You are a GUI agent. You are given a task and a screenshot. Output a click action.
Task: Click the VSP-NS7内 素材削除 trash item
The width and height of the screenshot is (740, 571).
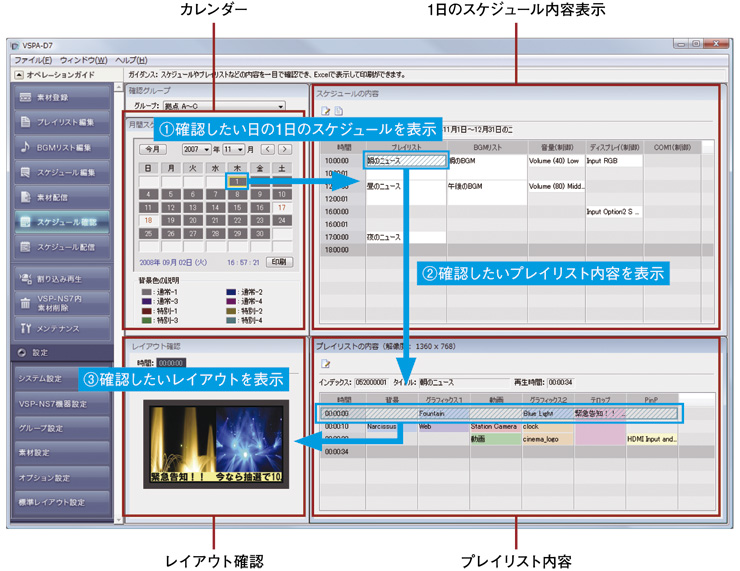(x=62, y=302)
